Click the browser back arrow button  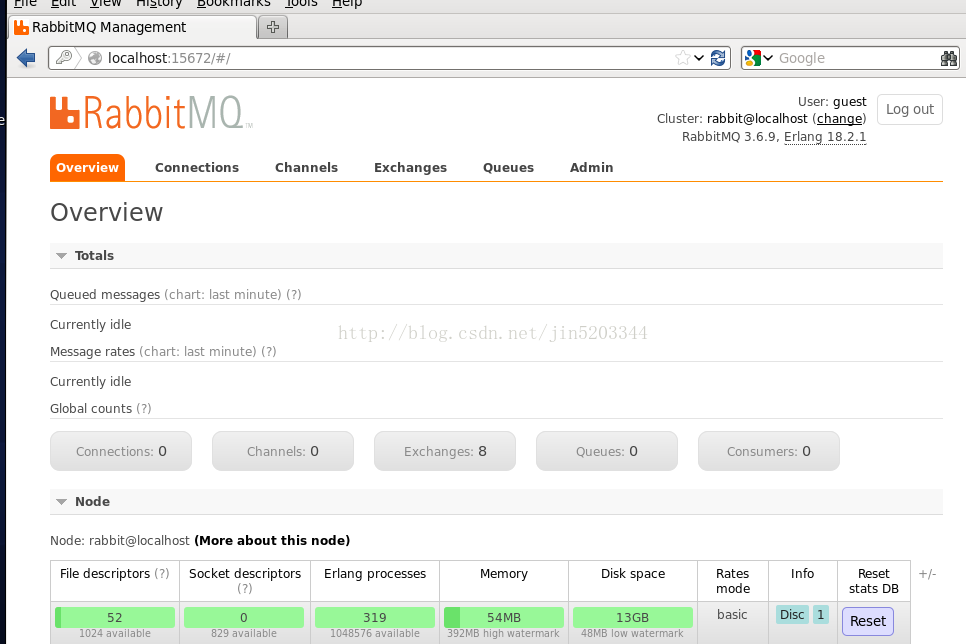pyautogui.click(x=26, y=58)
